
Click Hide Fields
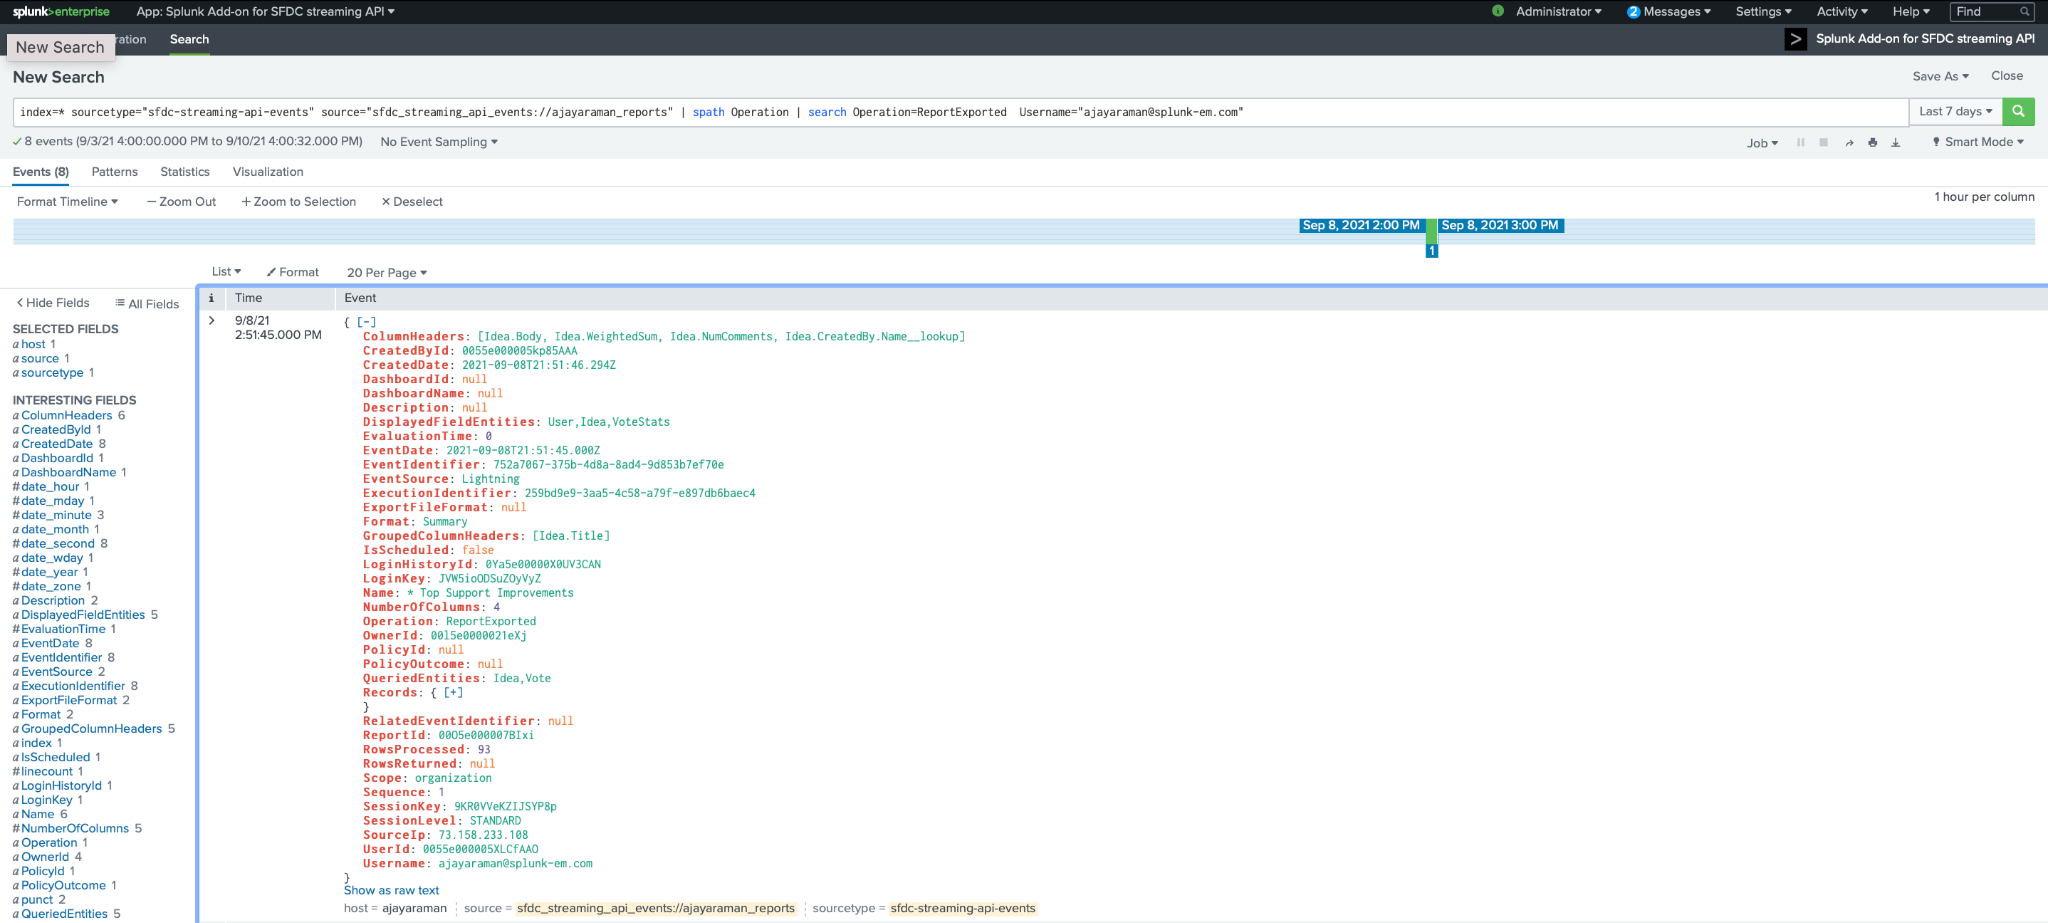(x=53, y=303)
